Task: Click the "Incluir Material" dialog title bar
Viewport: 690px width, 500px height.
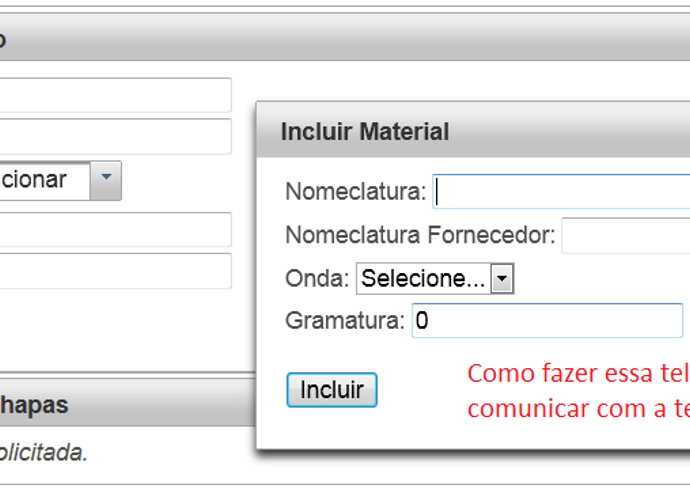Action: (473, 132)
